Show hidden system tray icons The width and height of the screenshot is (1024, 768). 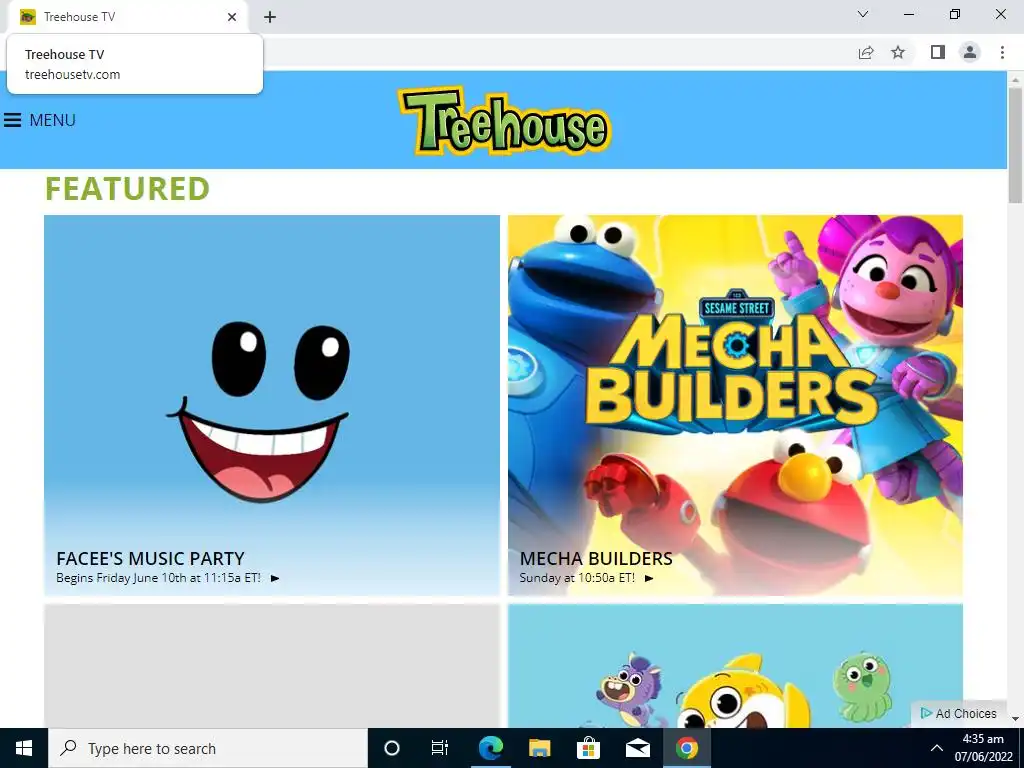click(x=936, y=748)
